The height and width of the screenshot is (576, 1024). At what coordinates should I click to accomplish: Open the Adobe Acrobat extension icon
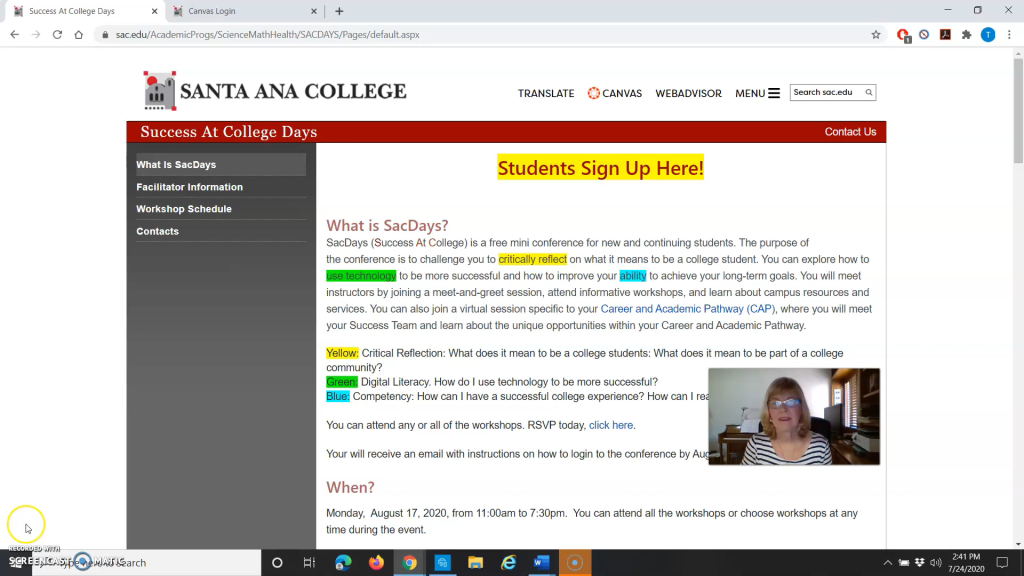coord(945,34)
